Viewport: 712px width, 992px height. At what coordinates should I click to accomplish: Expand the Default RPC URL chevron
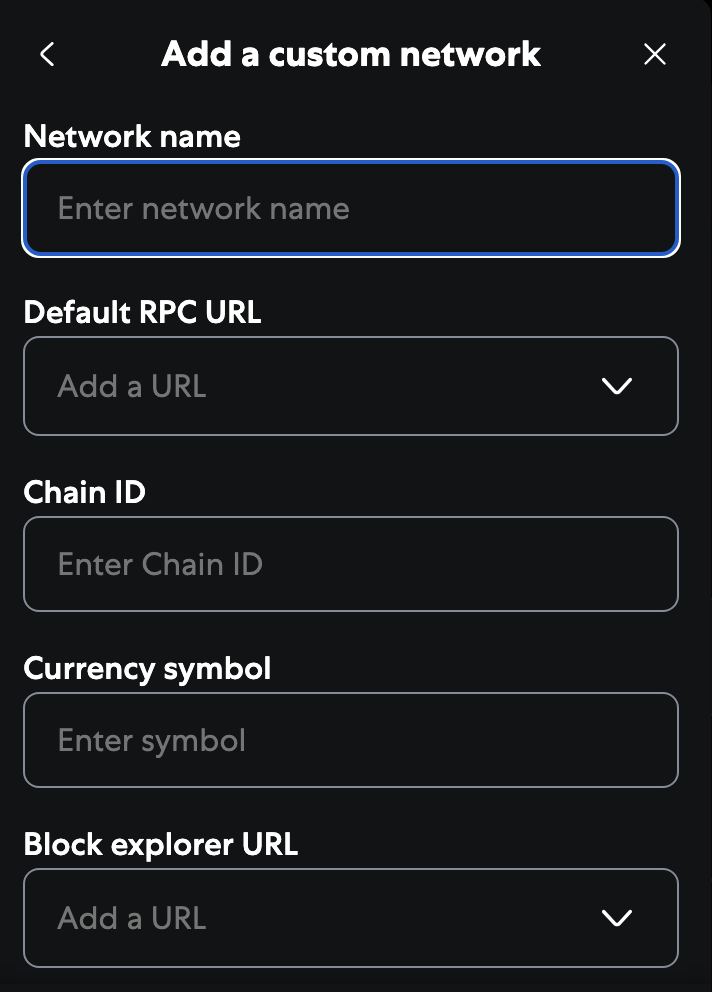pos(617,386)
